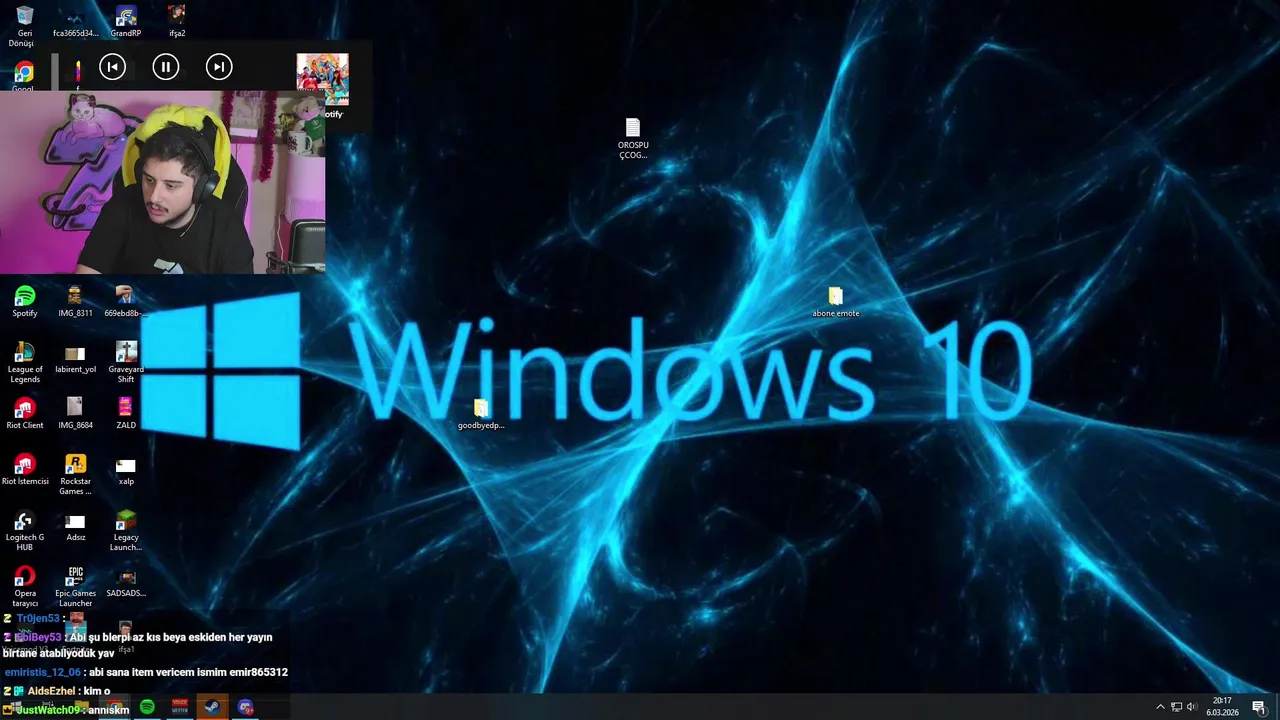Screen dimensions: 1280x720
Task: Open the OROSPU ÇOCU text document
Action: pyautogui.click(x=632, y=138)
